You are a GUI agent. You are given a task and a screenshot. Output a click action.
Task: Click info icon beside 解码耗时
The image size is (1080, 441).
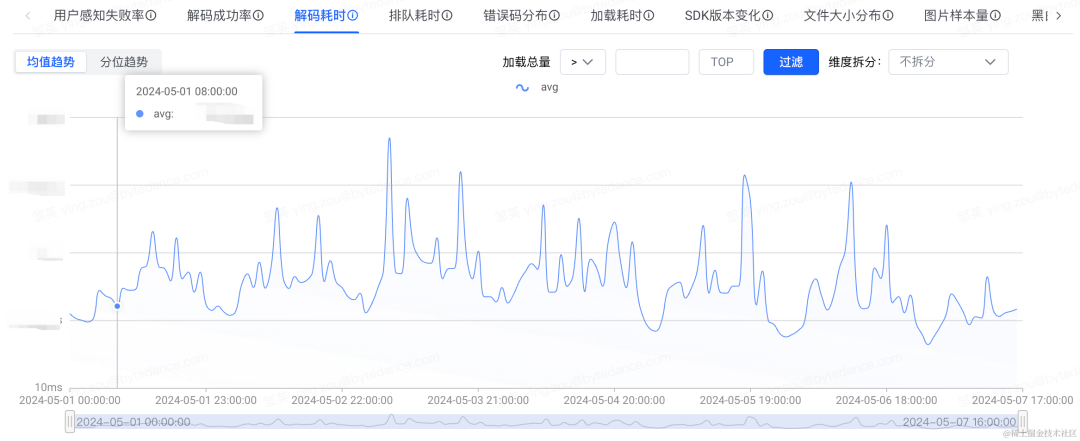point(353,15)
